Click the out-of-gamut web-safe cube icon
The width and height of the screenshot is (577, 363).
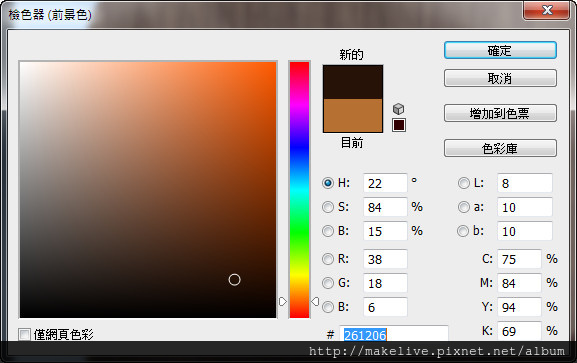click(399, 109)
